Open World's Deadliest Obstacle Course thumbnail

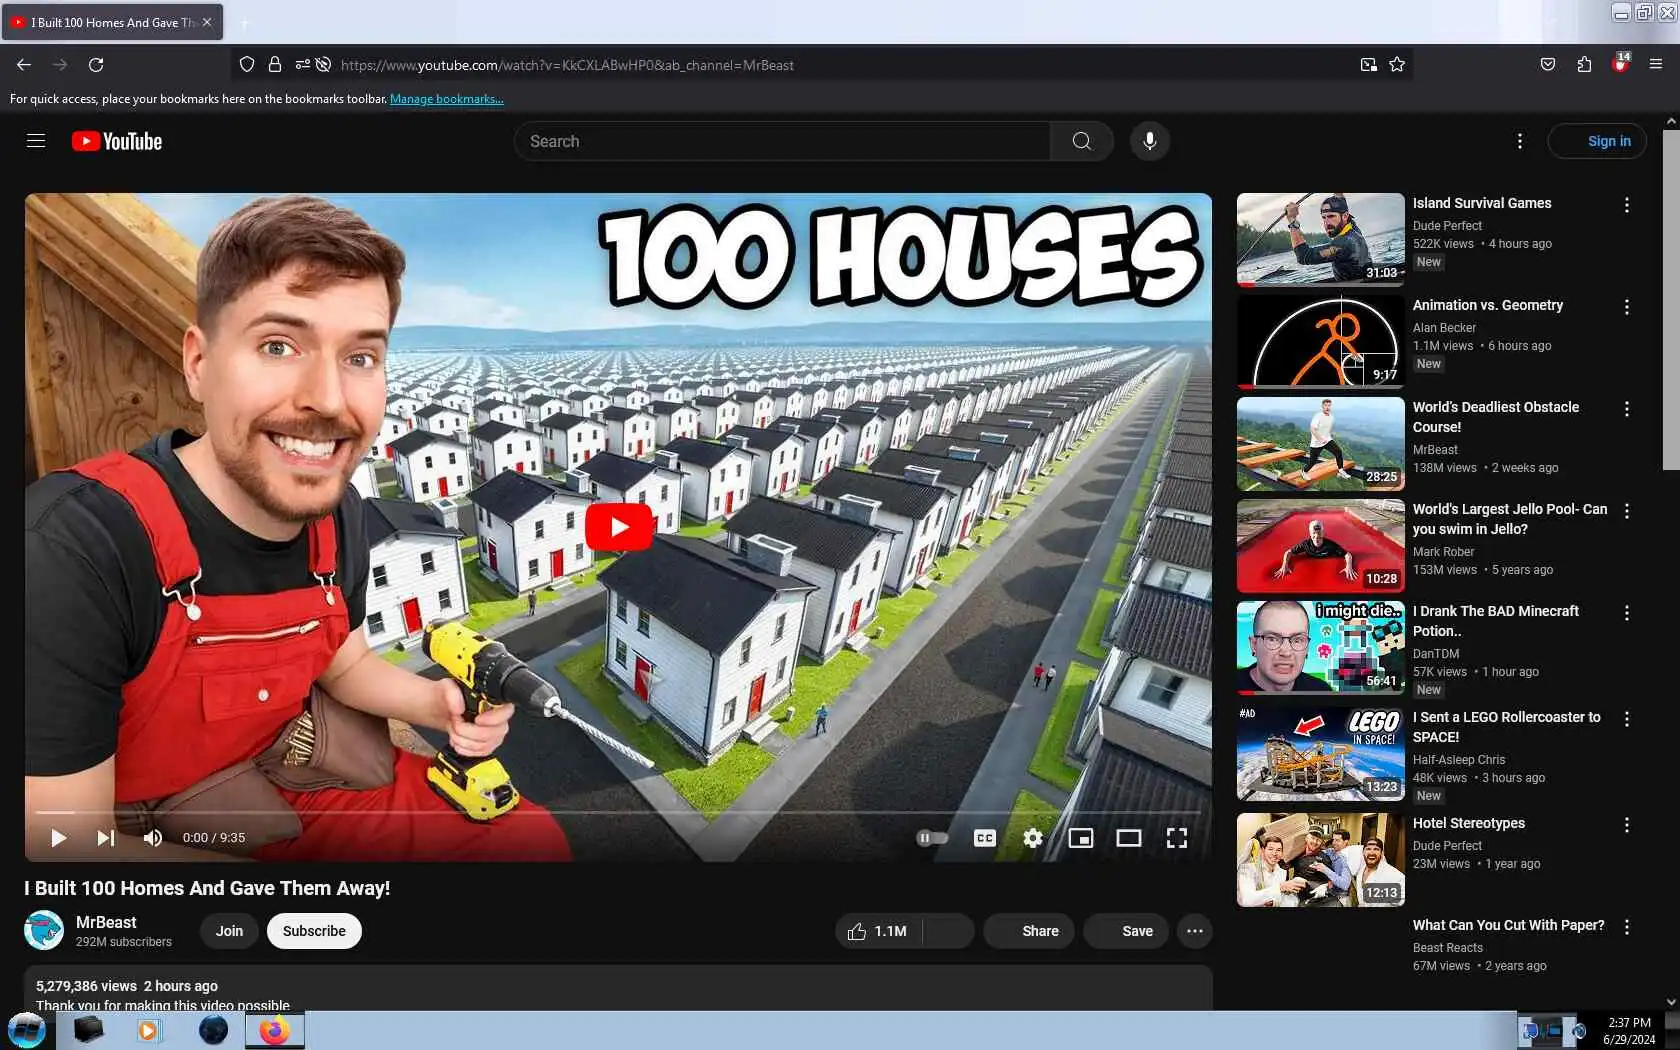pyautogui.click(x=1320, y=444)
